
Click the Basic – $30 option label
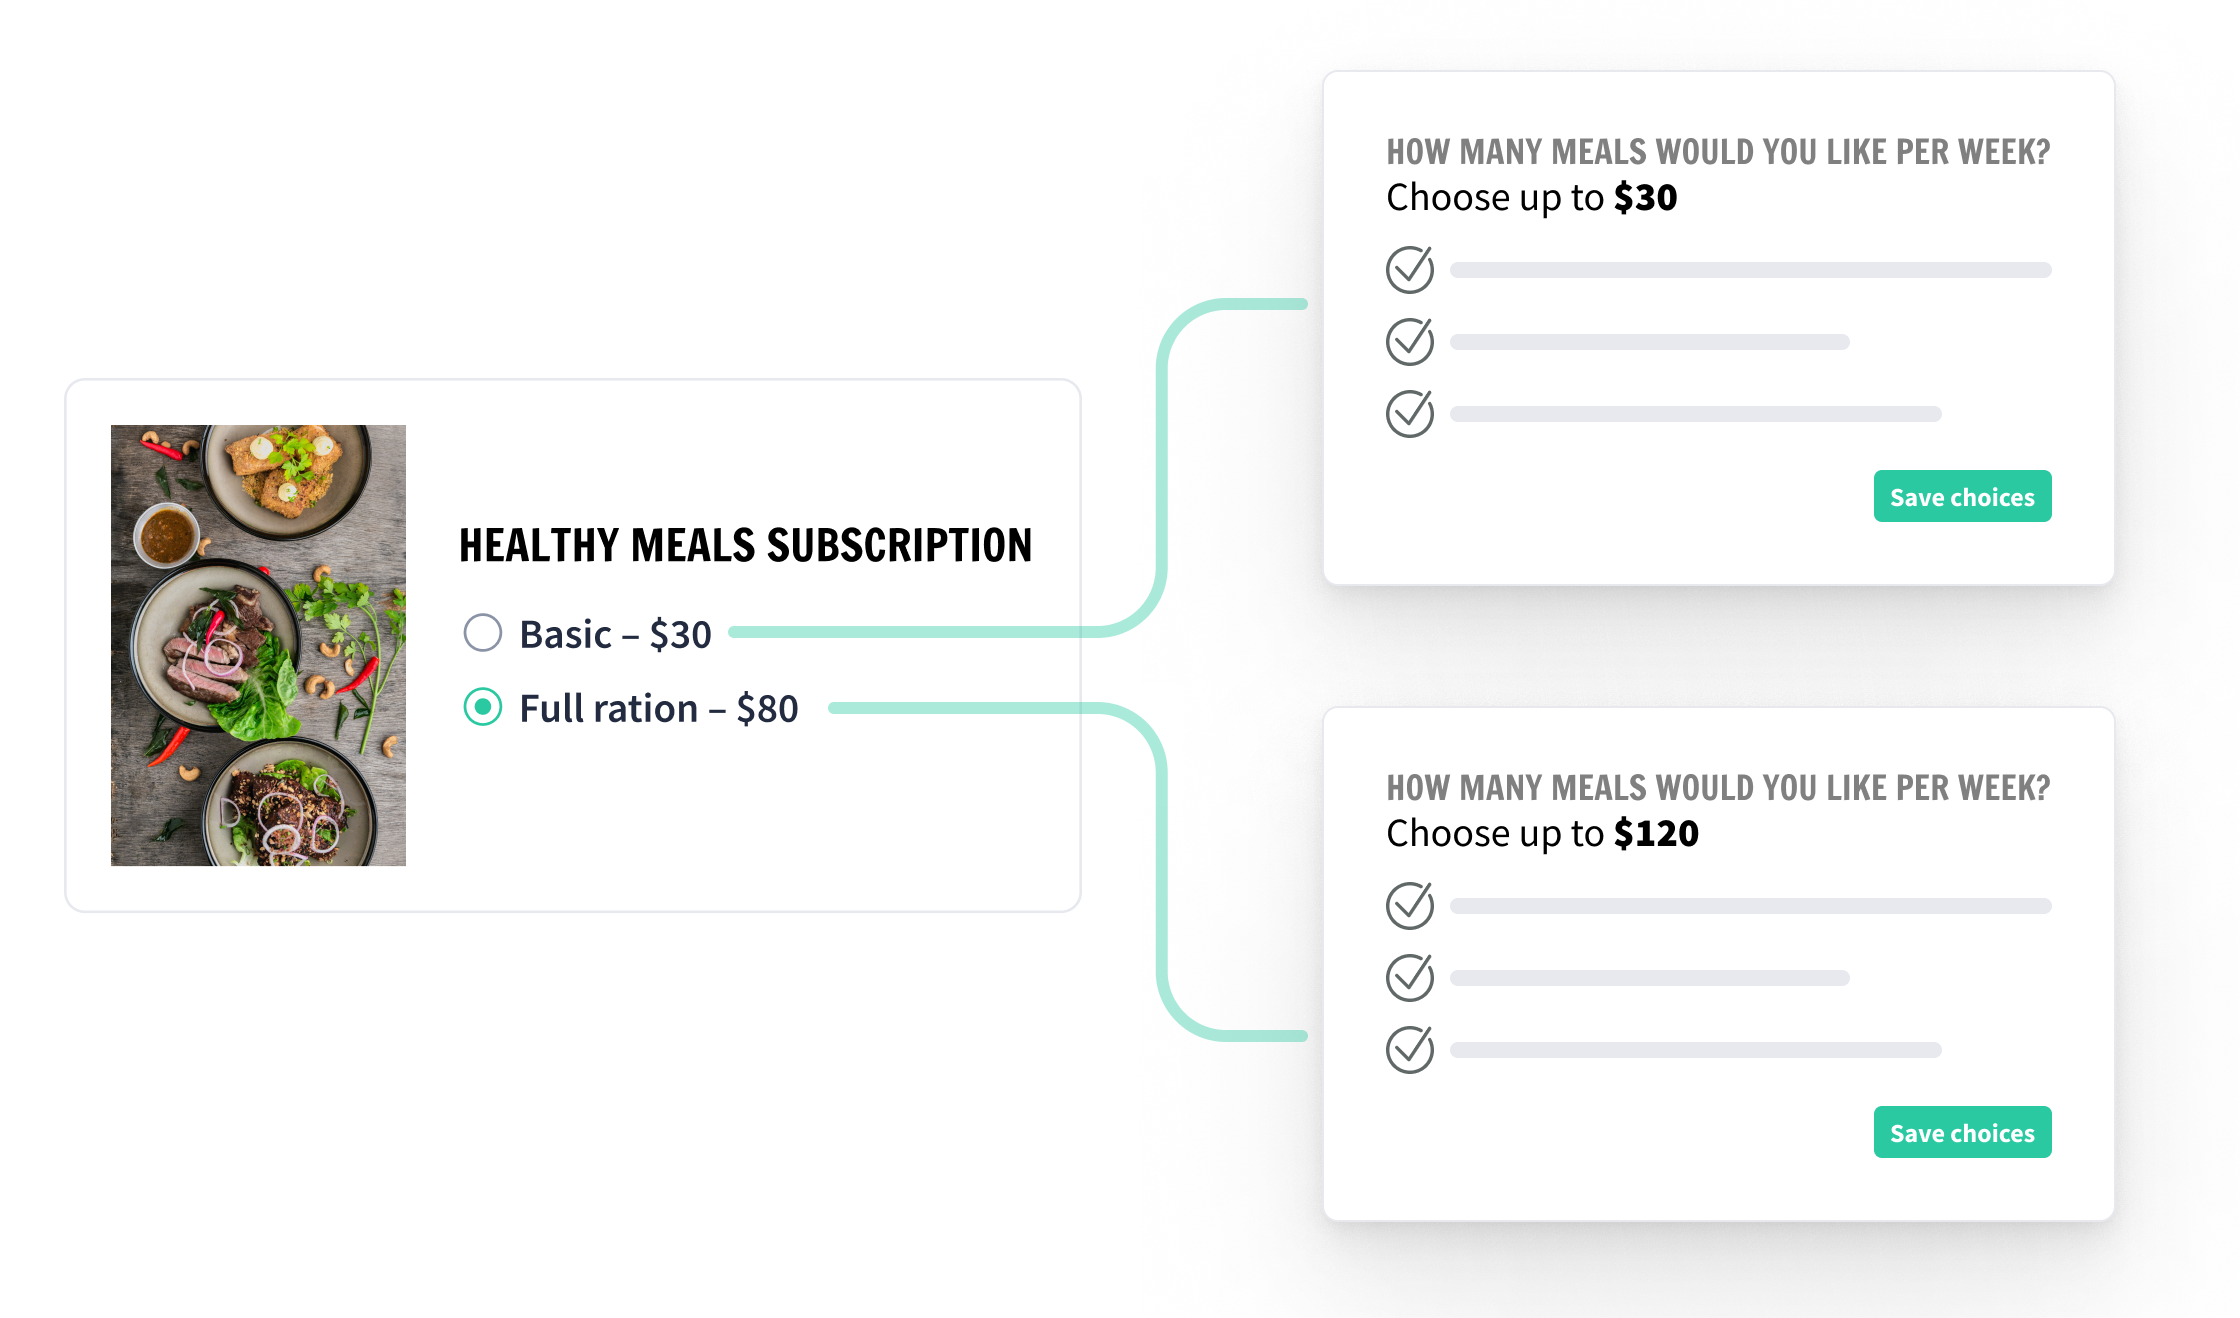pos(615,634)
